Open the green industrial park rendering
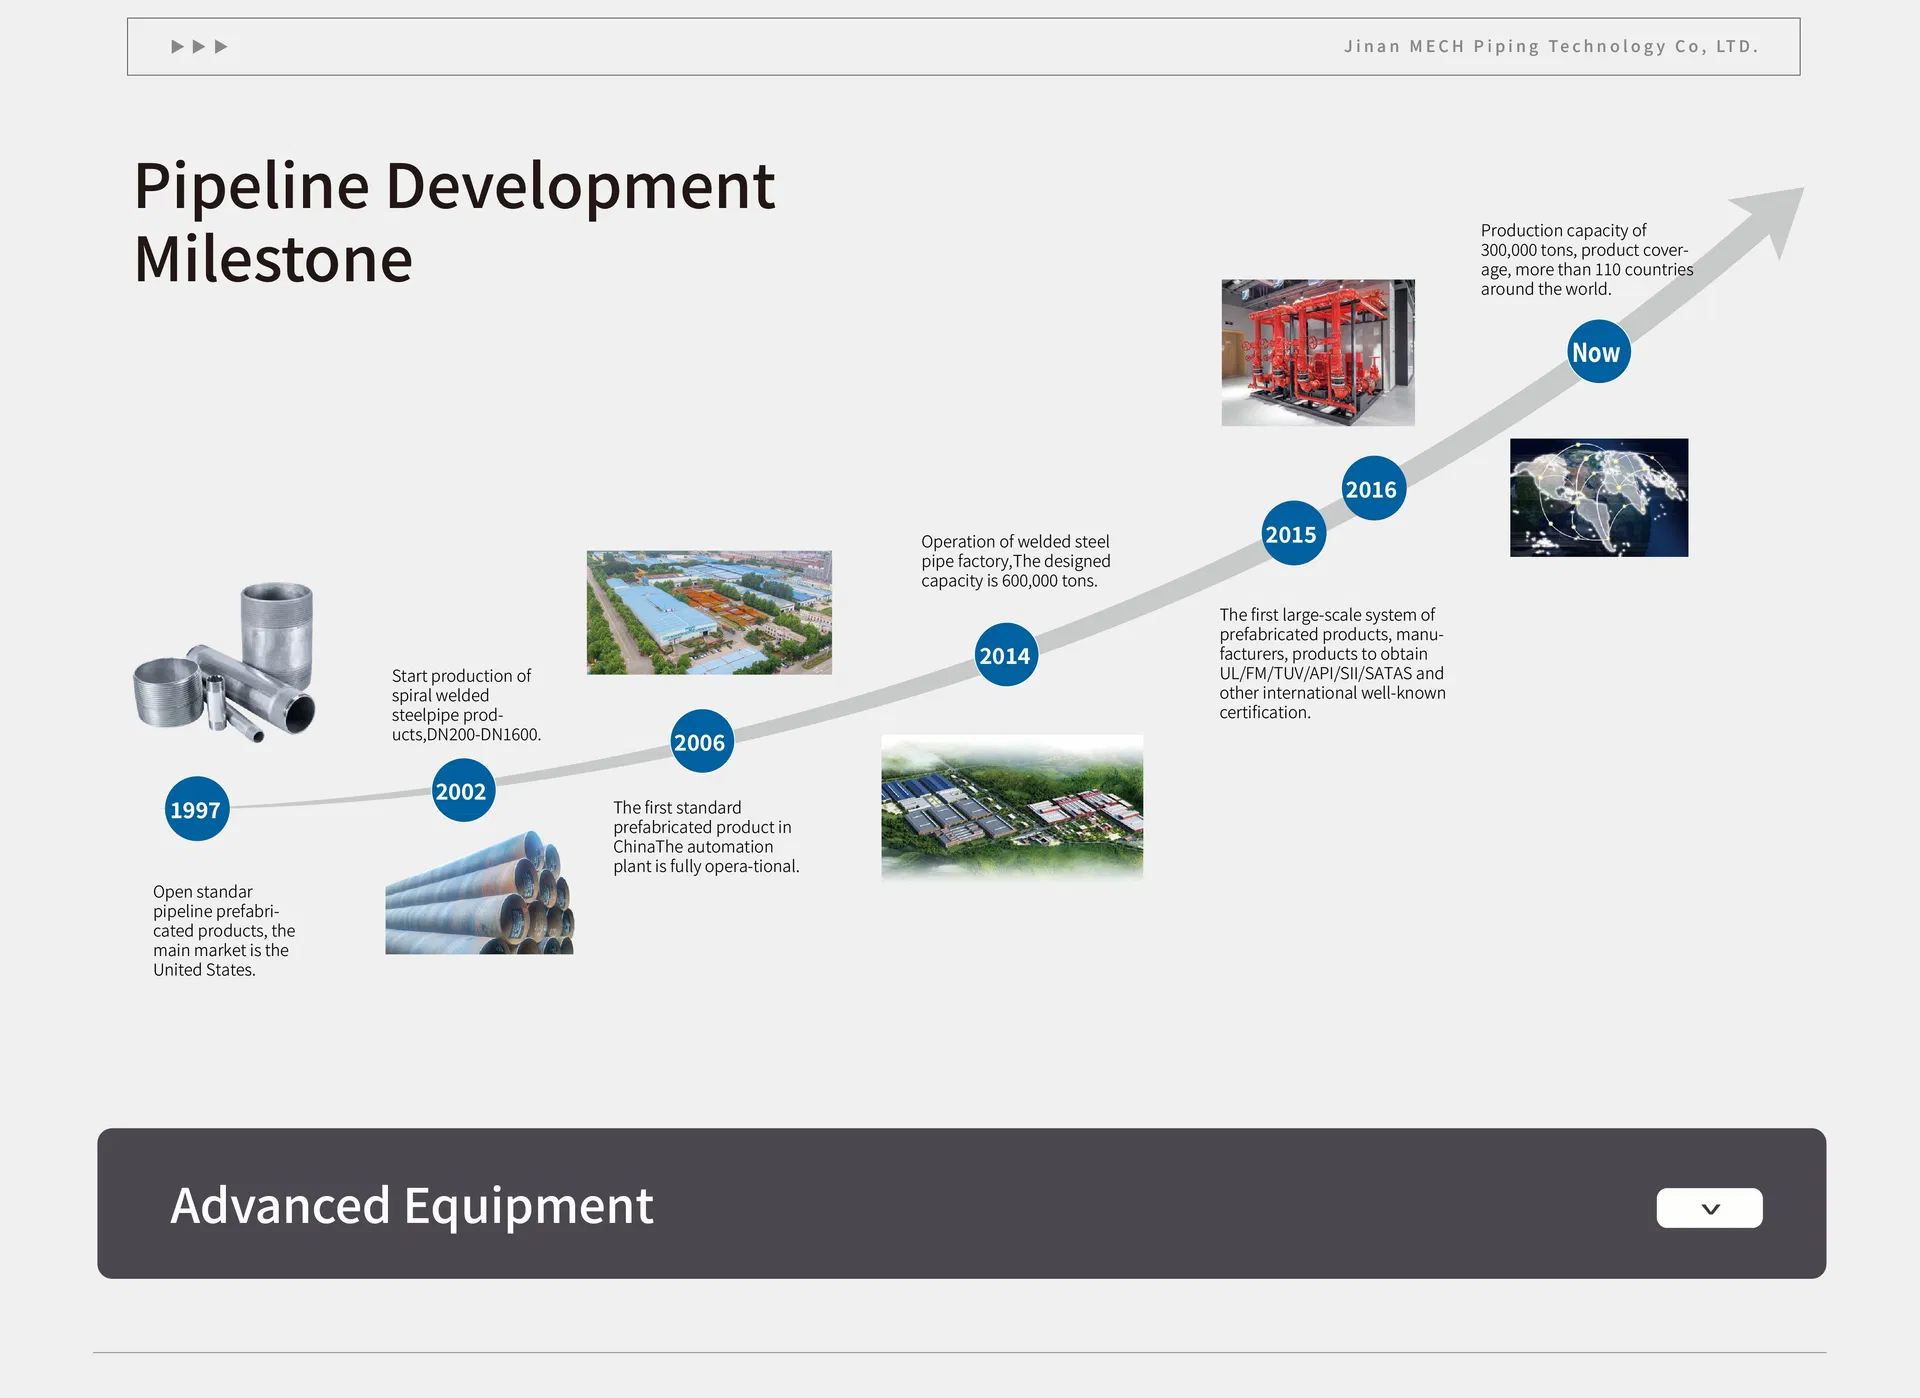1920x1398 pixels. 1011,806
